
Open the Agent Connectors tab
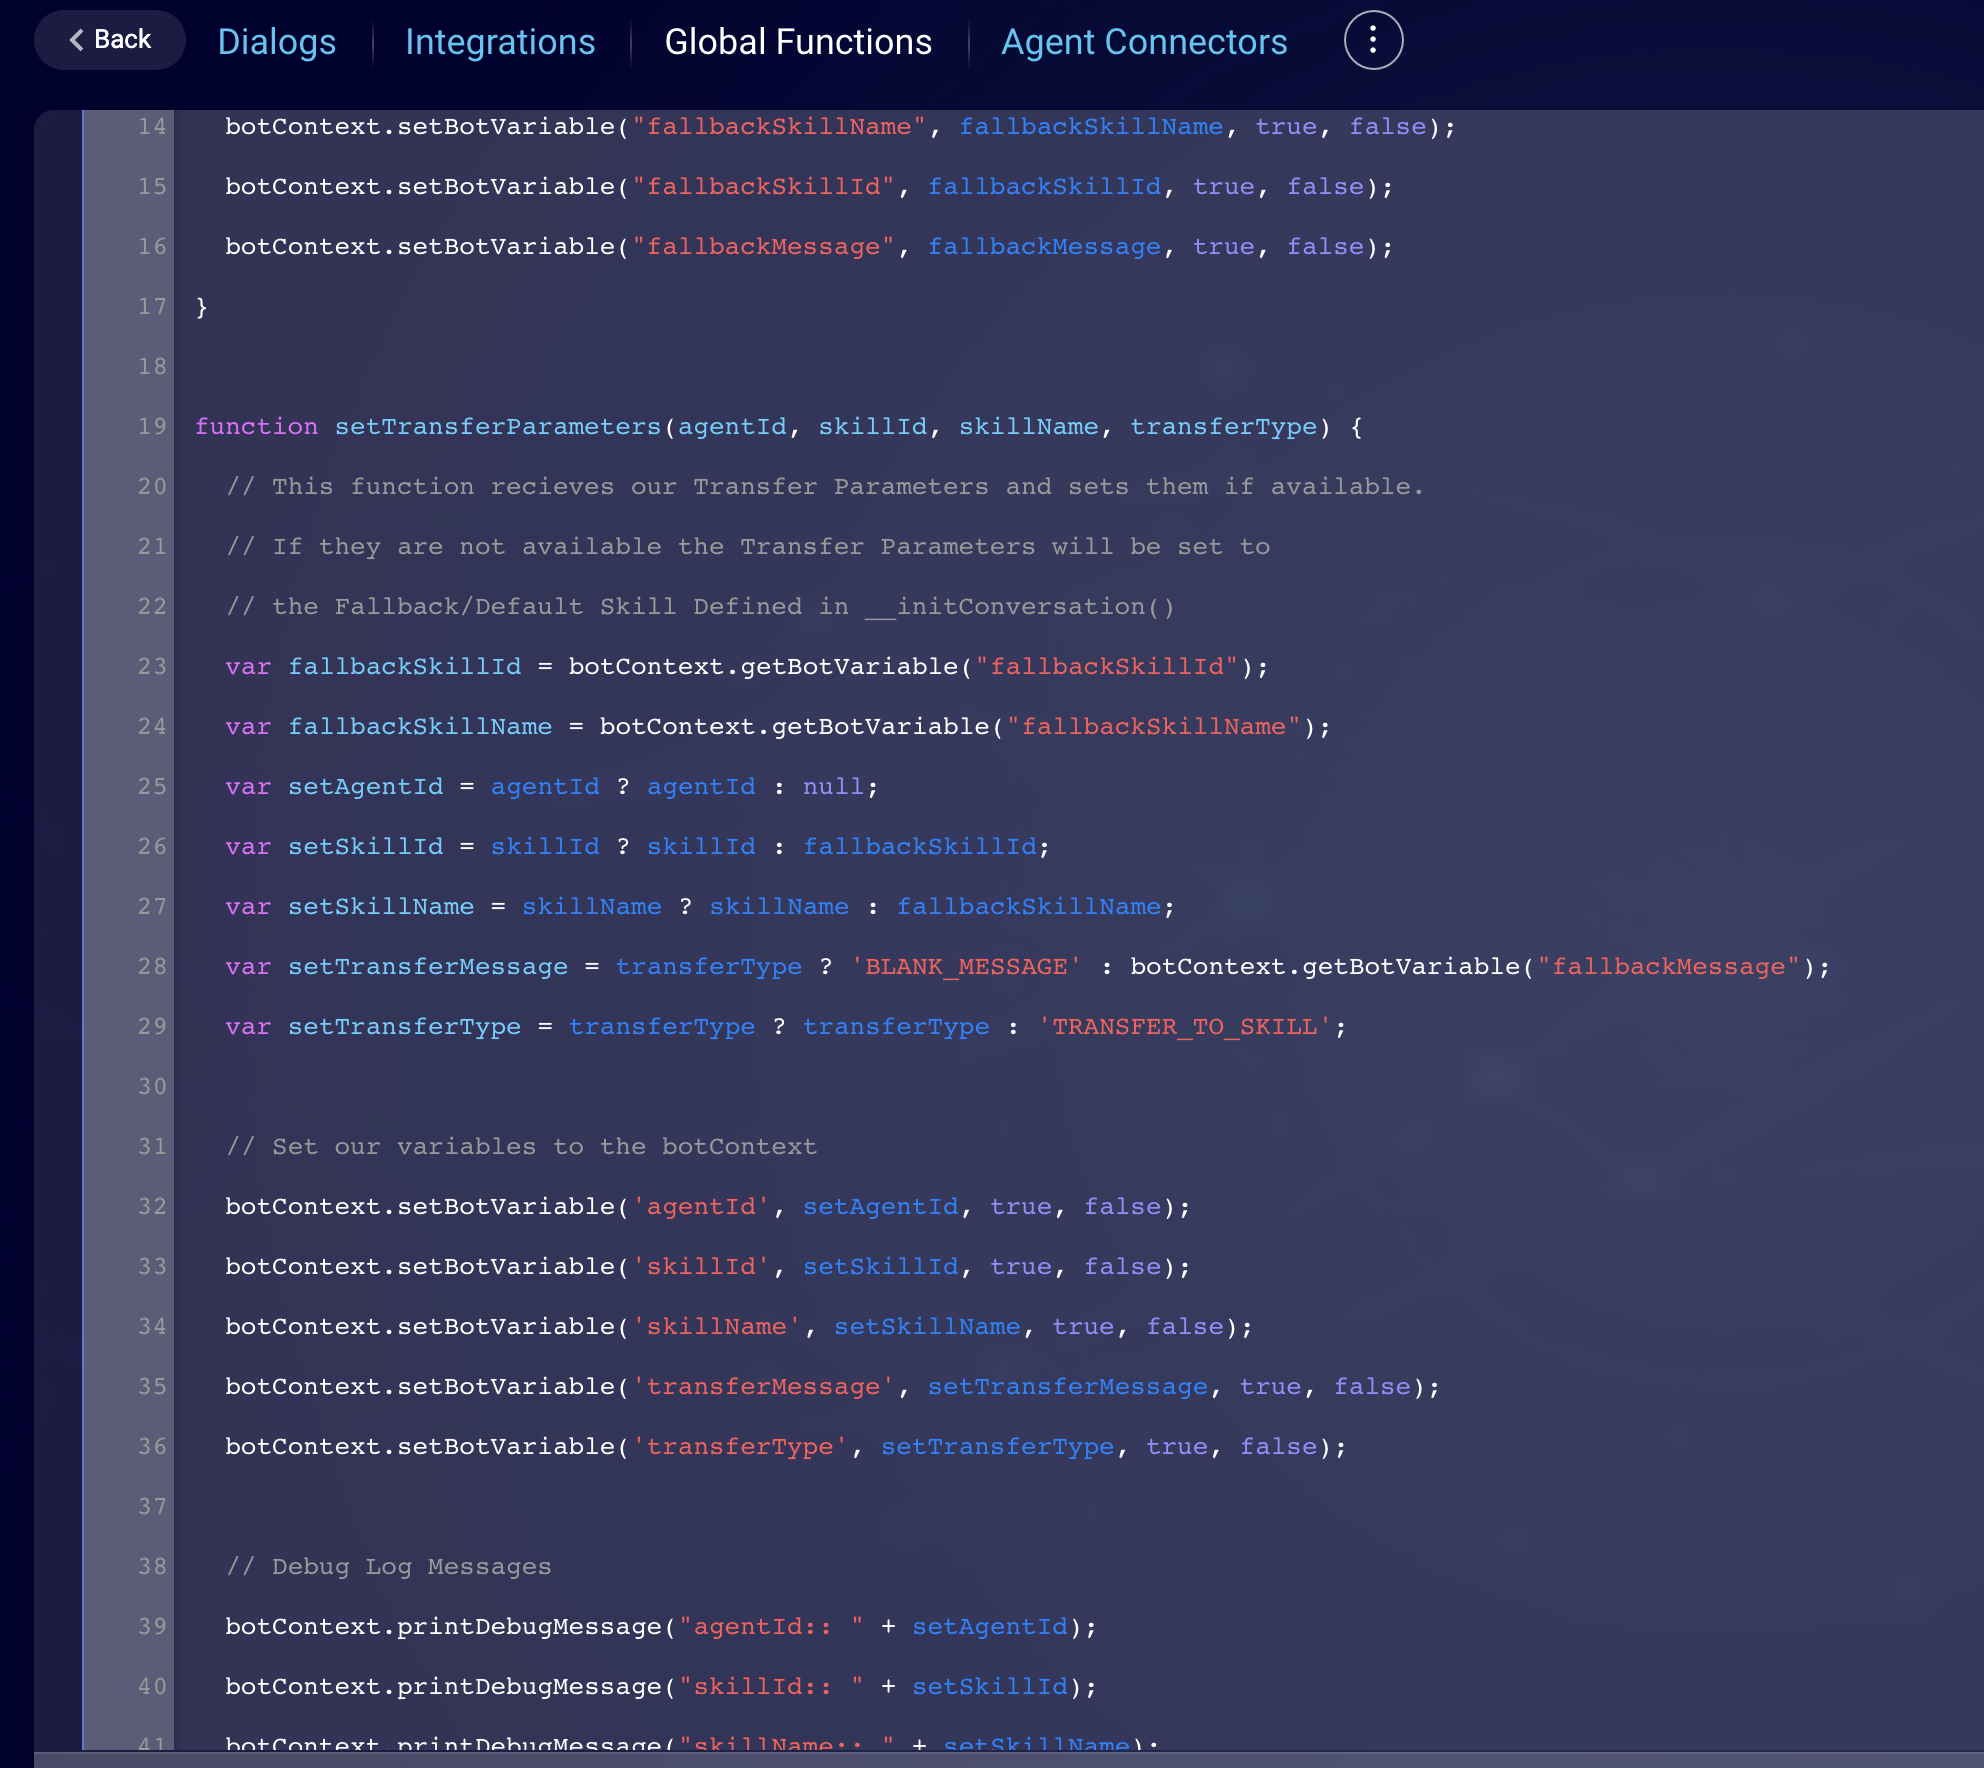tap(1144, 42)
